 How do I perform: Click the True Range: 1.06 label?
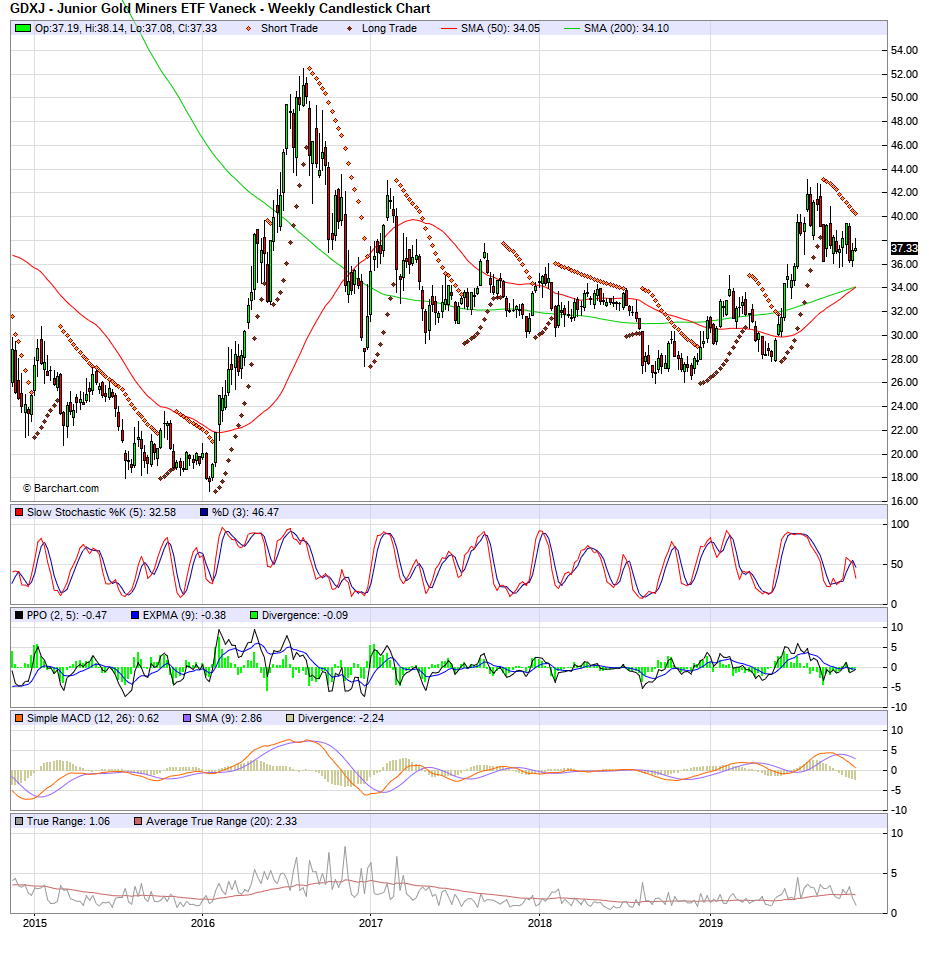69,821
